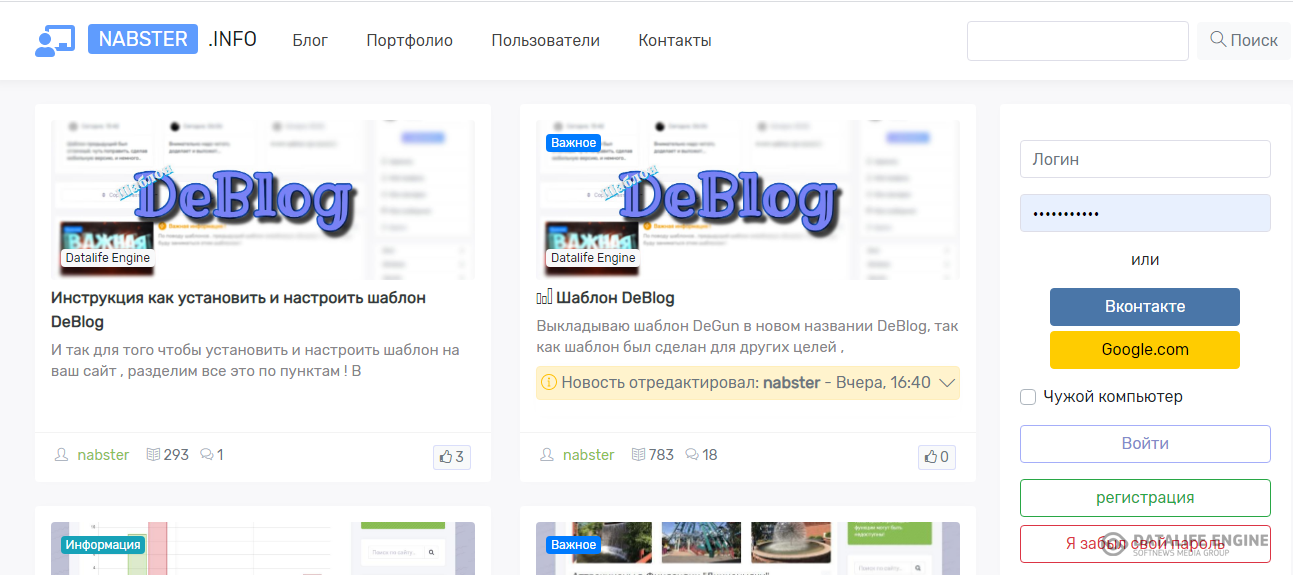1293x575 pixels.
Task: Expand the Новость отредактировал notice chevron
Action: click(948, 382)
